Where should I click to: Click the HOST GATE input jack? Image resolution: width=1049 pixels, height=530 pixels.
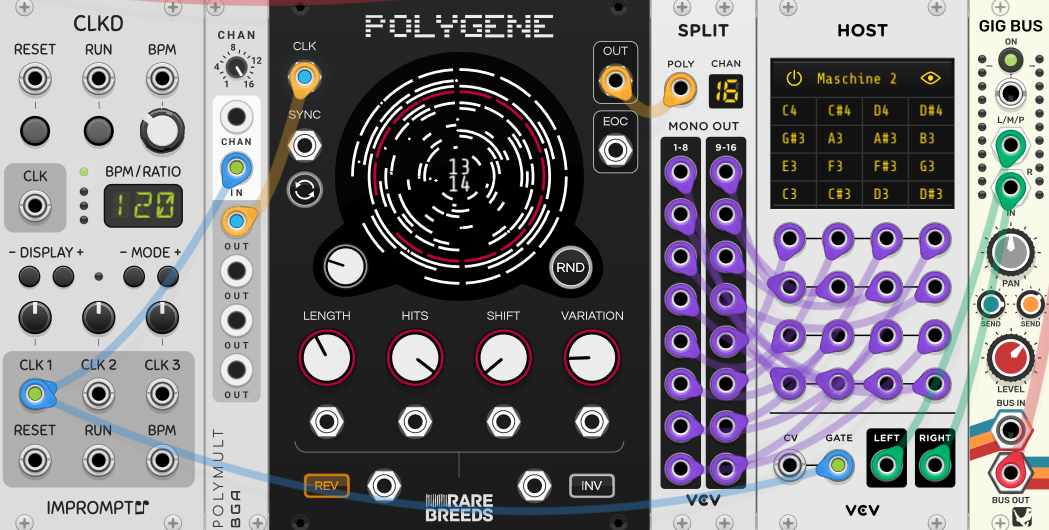click(838, 464)
